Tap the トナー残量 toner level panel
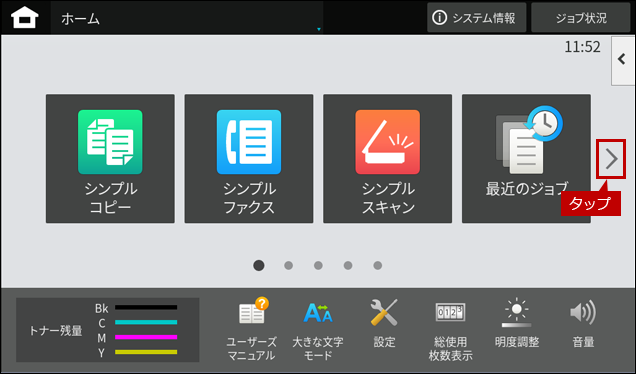This screenshot has width=636, height=374. click(107, 330)
